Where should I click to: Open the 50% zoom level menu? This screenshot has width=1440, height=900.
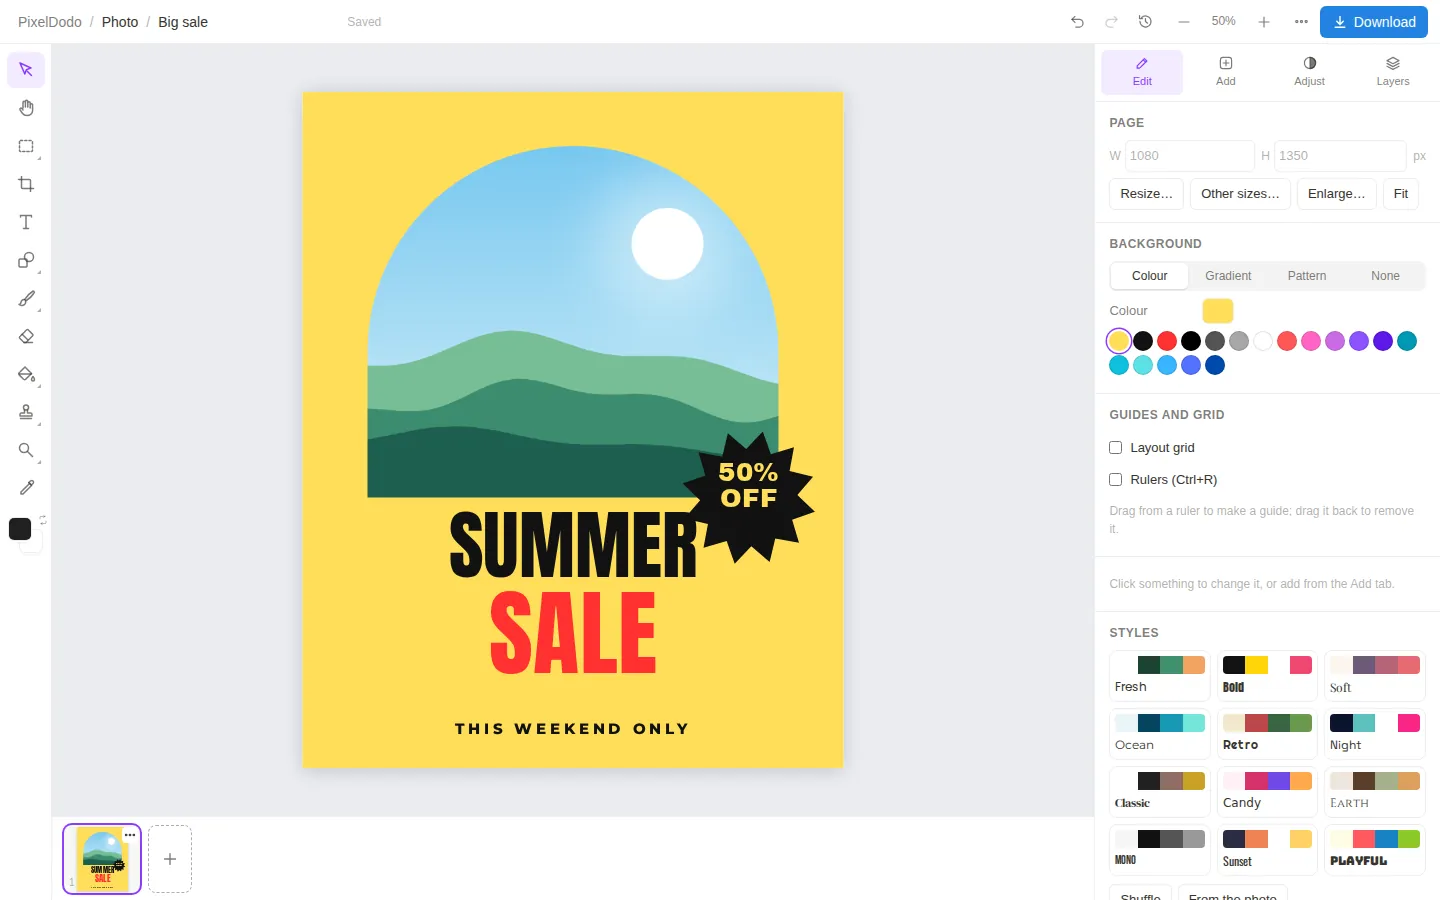pos(1224,21)
